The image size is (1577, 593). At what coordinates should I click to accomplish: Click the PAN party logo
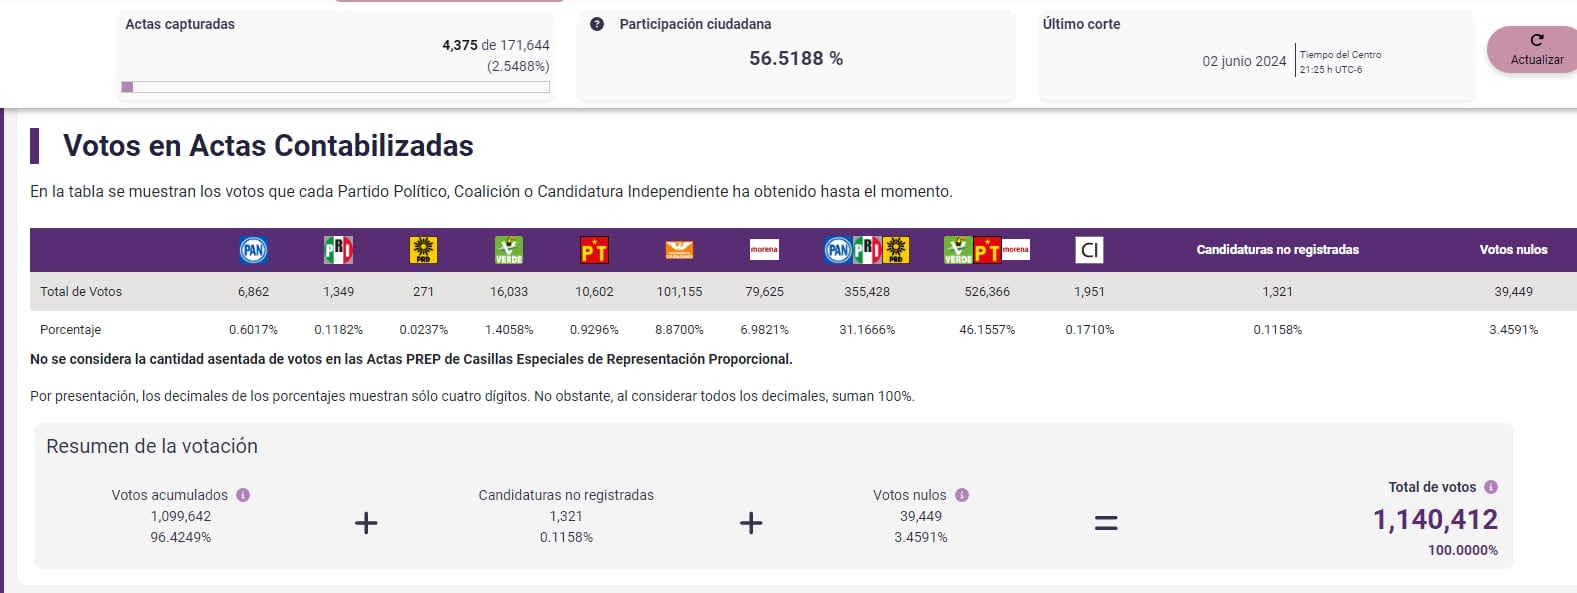tap(253, 250)
